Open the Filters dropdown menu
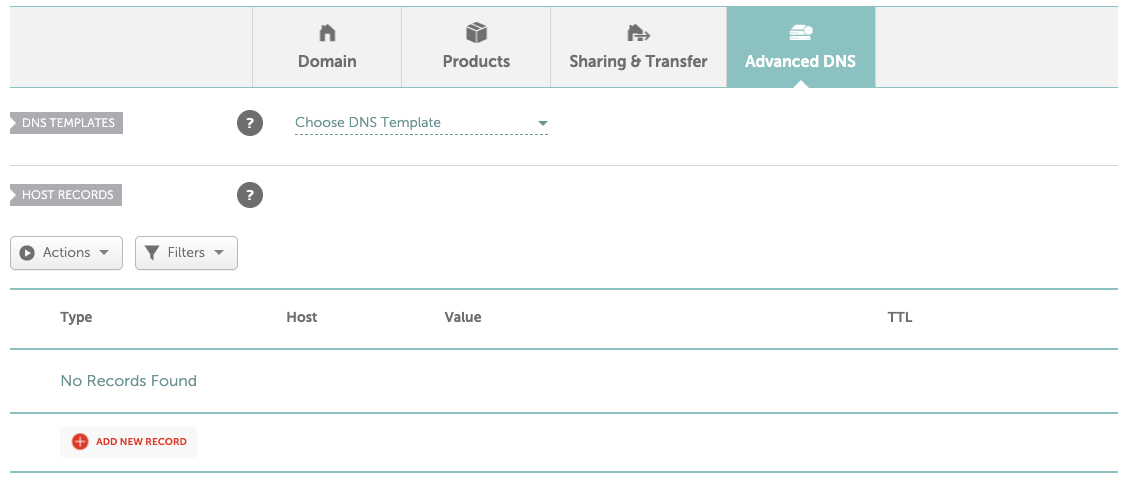This screenshot has width=1128, height=494. point(186,253)
